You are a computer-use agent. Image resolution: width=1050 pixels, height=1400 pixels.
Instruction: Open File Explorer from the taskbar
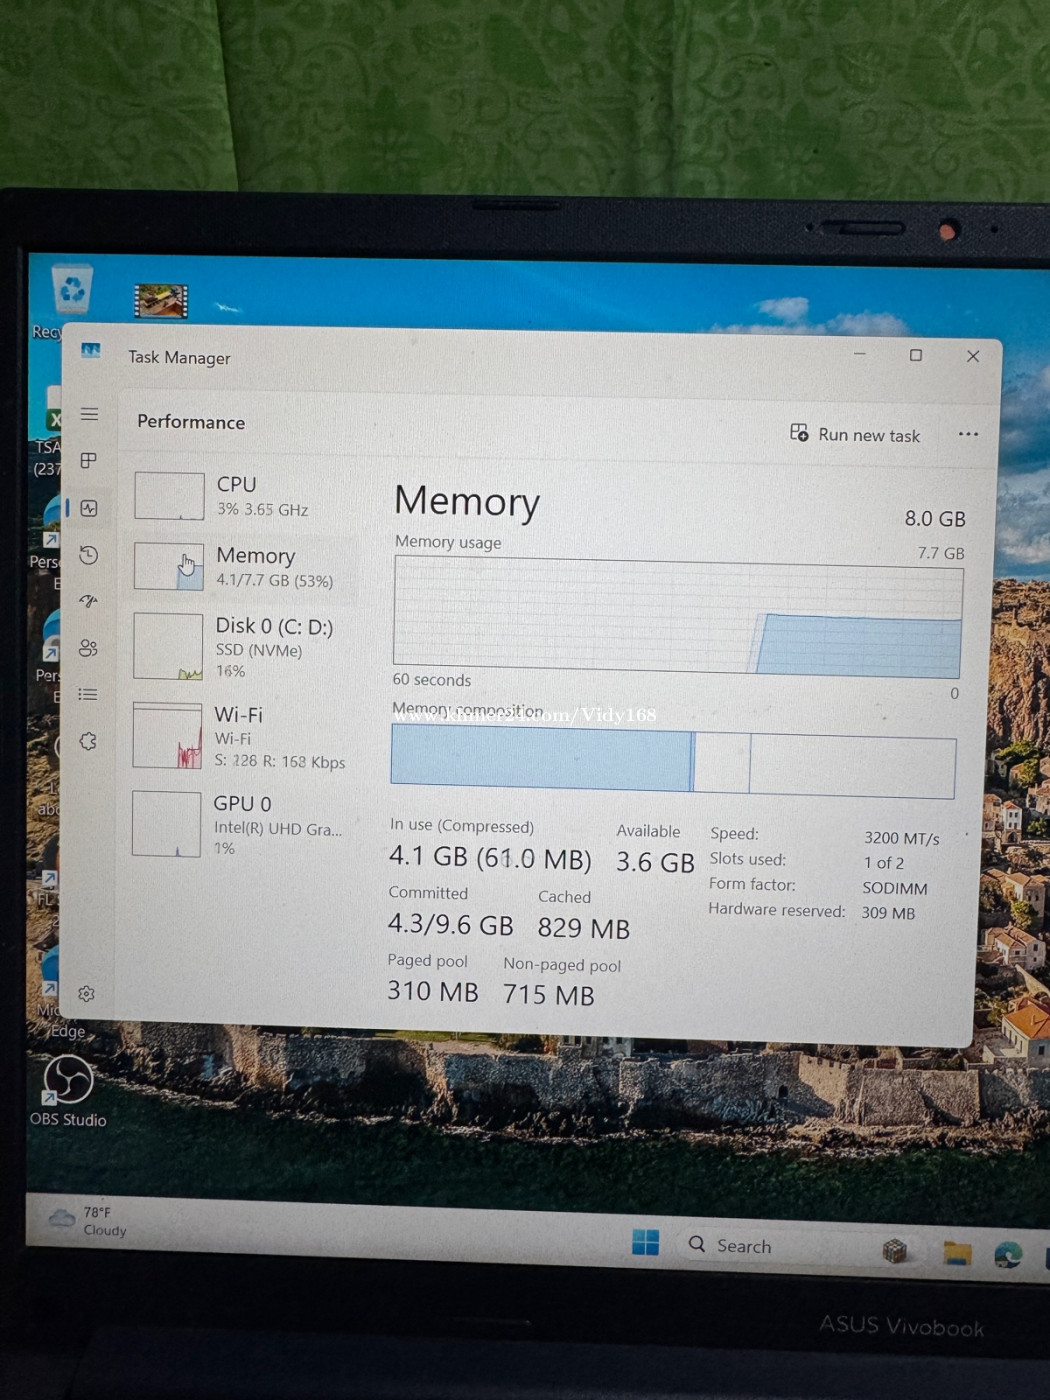[x=957, y=1253]
